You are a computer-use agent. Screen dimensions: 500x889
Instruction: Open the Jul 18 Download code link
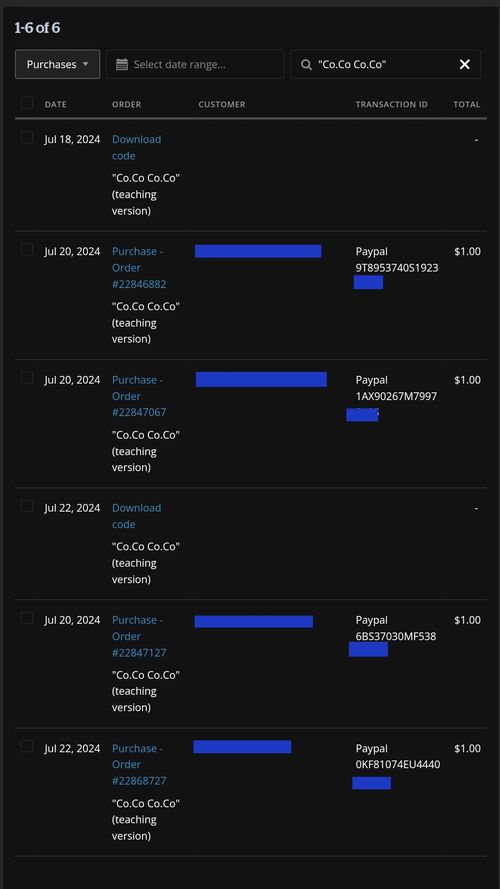pyautogui.click(x=136, y=147)
